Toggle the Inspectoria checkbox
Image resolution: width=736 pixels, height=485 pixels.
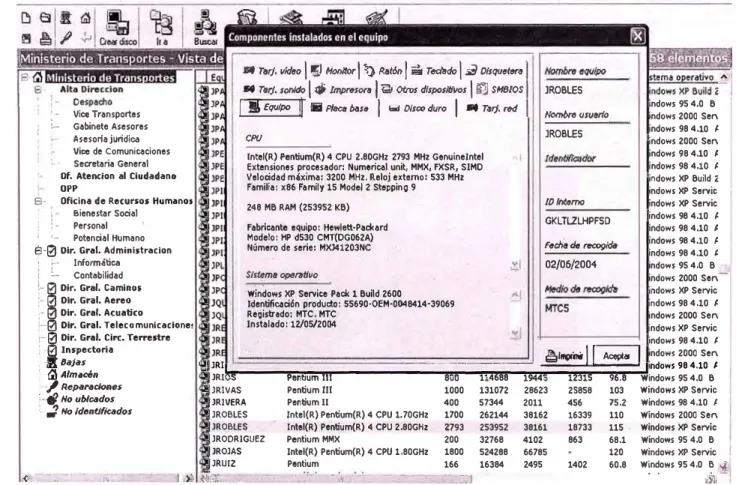[x=52, y=350]
